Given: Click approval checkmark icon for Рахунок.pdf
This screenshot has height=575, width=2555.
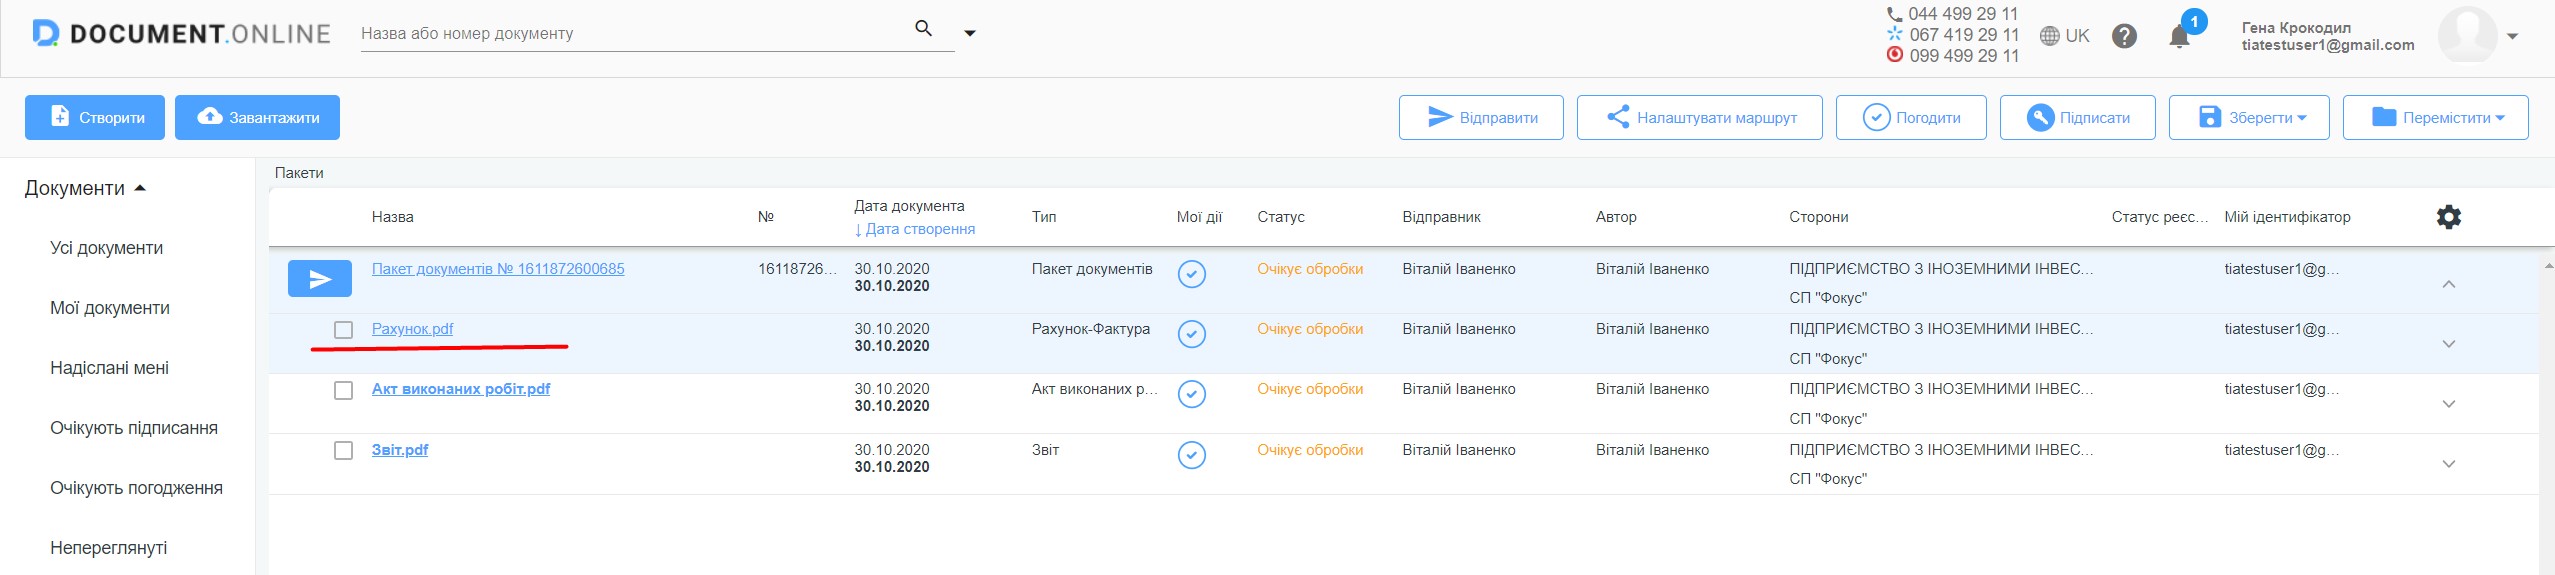Looking at the screenshot, I should pyautogui.click(x=1191, y=334).
